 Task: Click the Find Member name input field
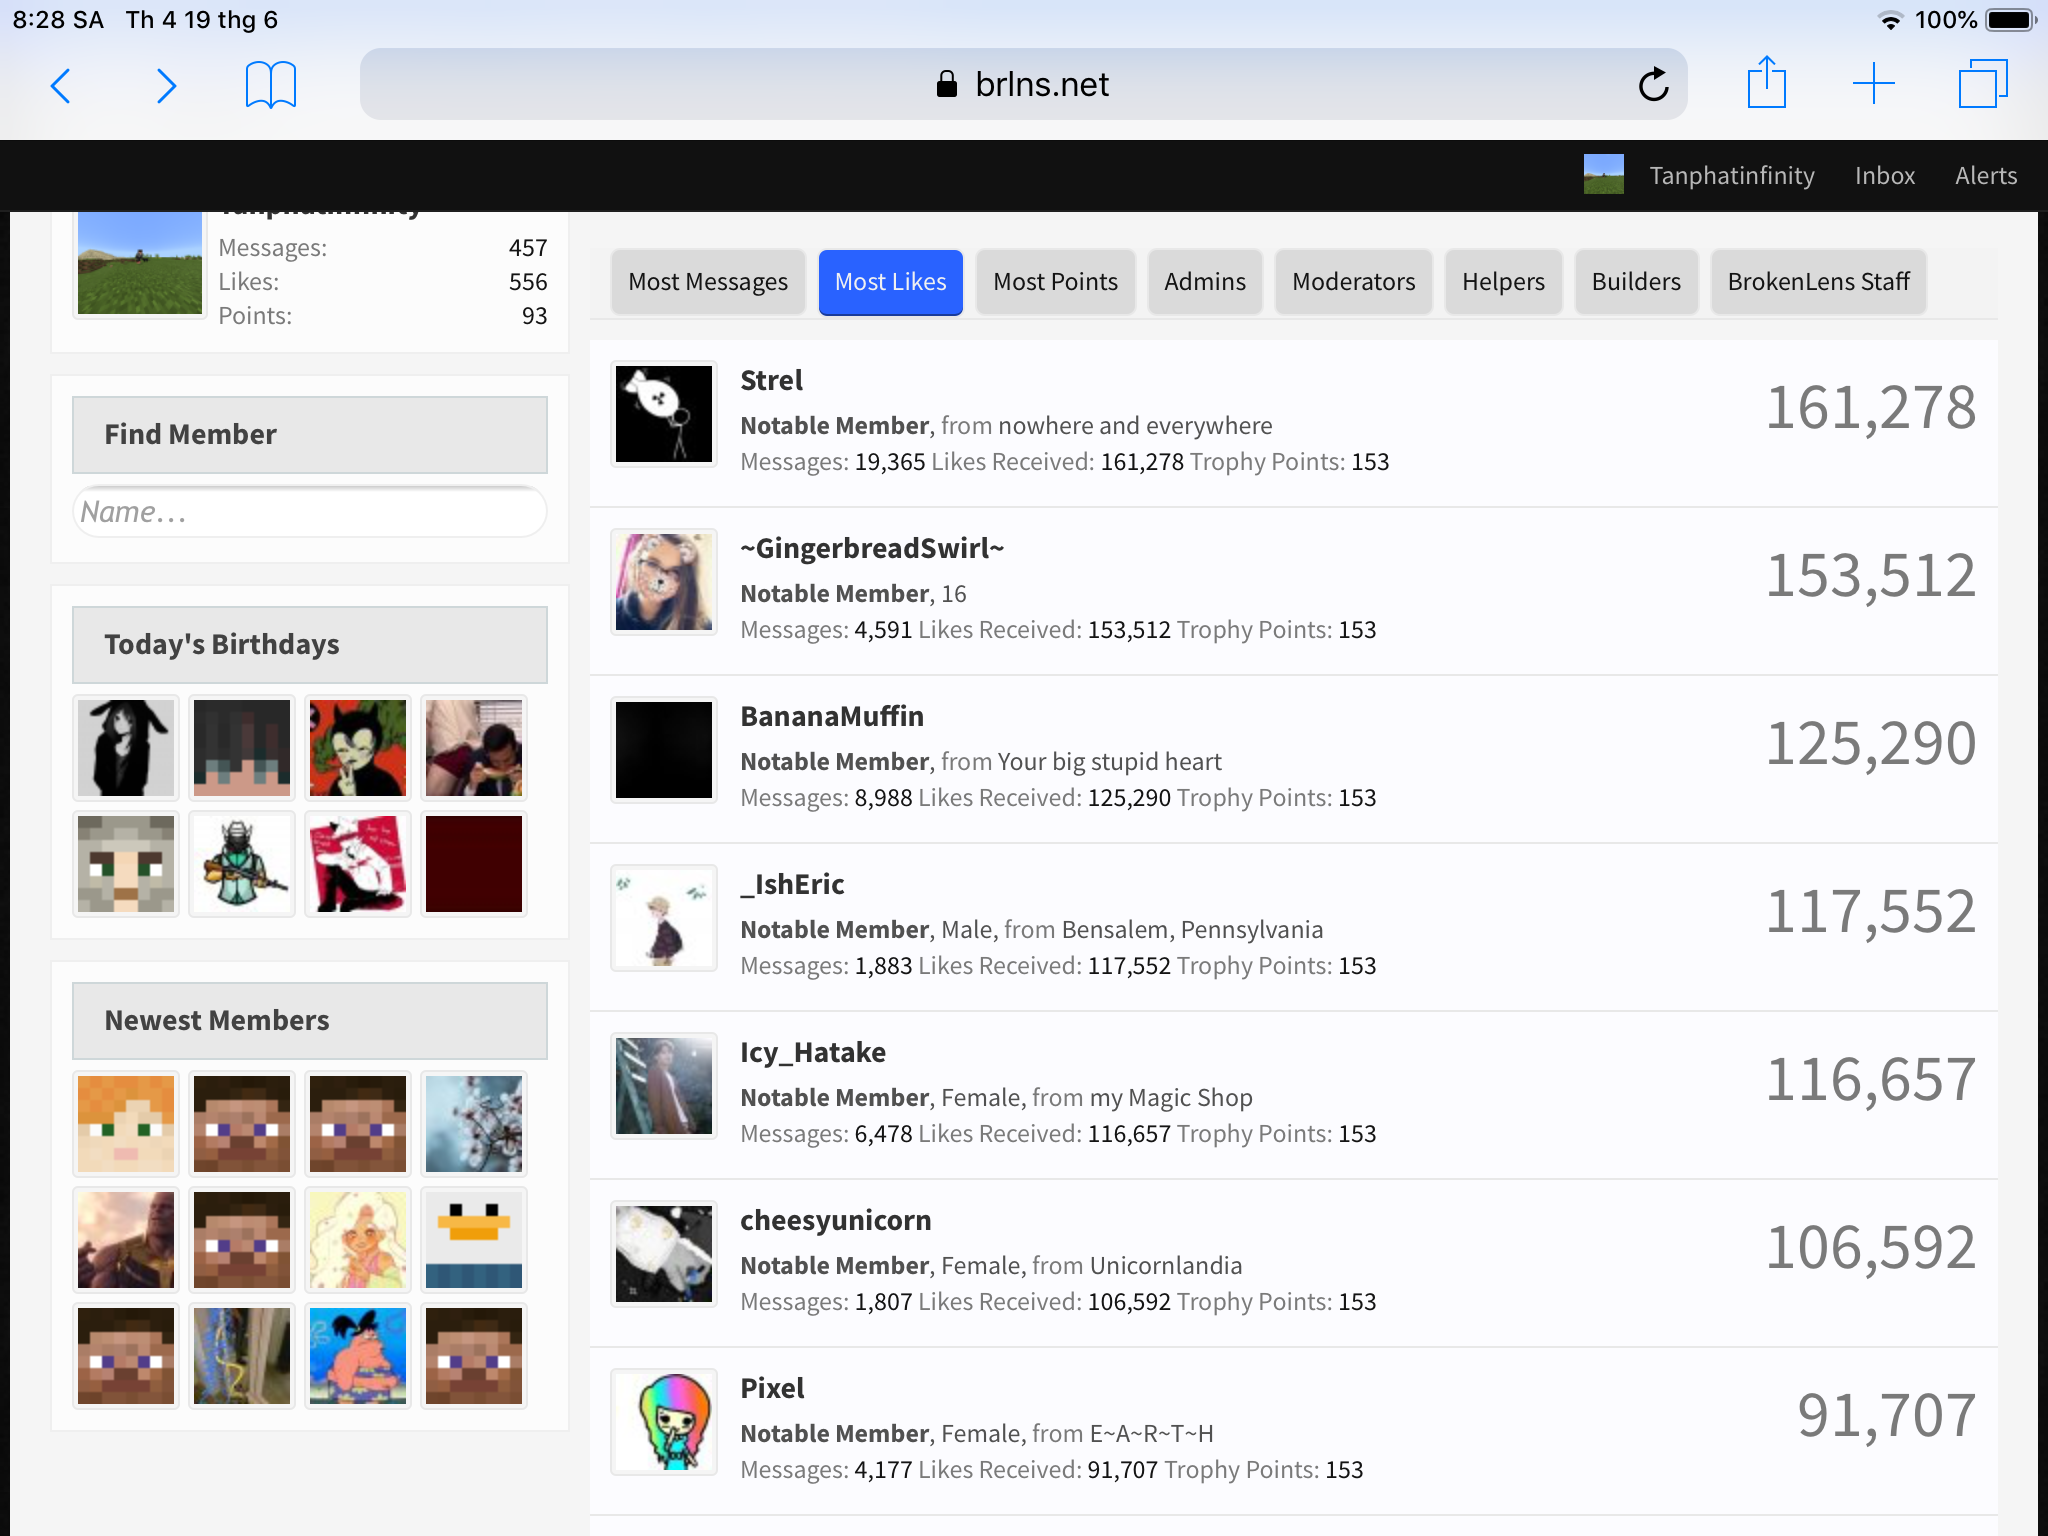(x=310, y=512)
